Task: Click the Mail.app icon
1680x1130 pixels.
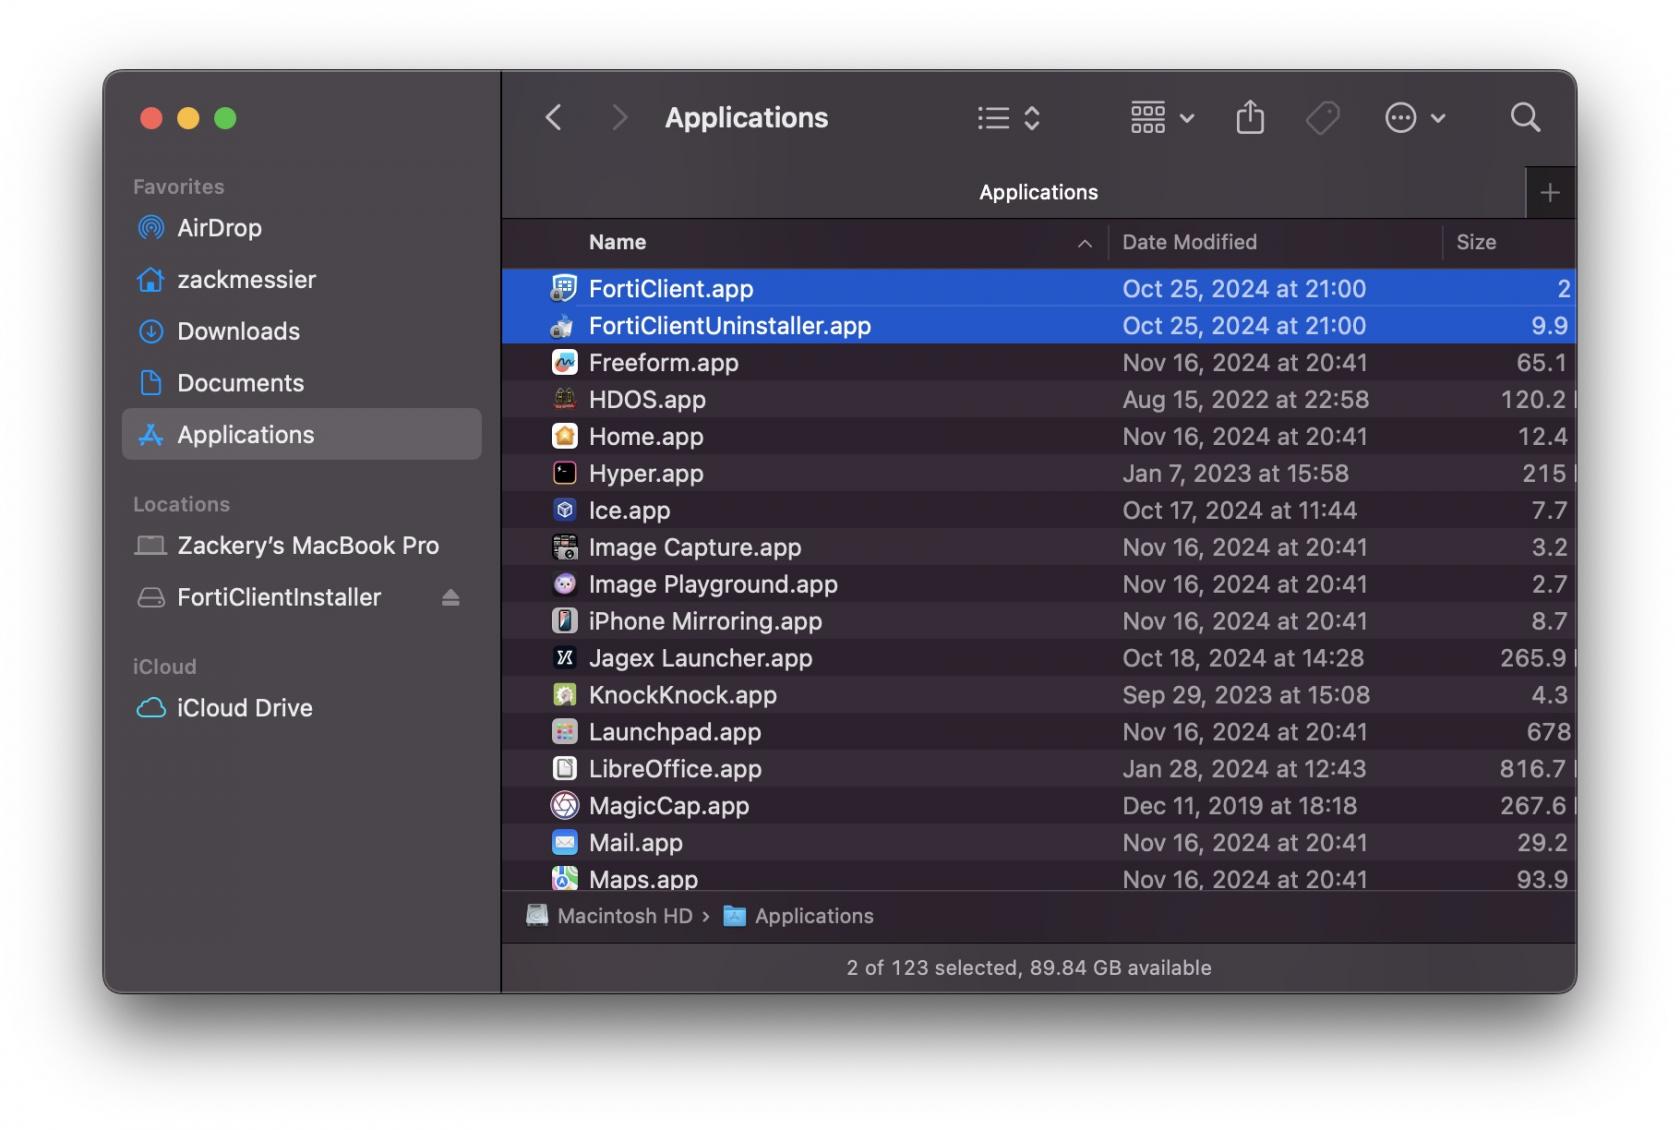Action: coord(564,843)
